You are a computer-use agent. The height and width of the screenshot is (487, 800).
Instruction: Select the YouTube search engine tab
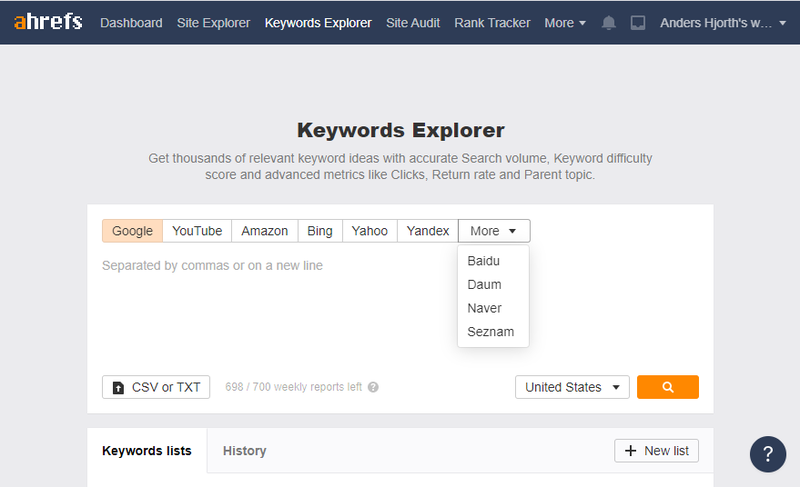coord(197,231)
